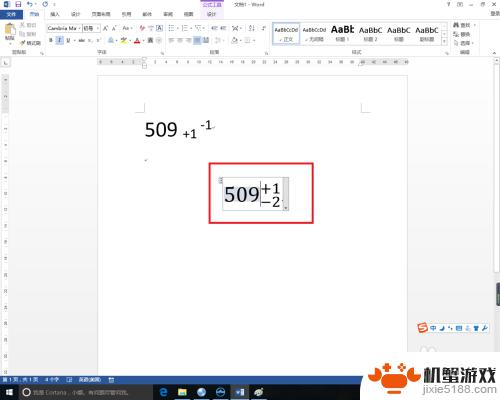
Task: Pick the red font color button
Action: point(137,41)
